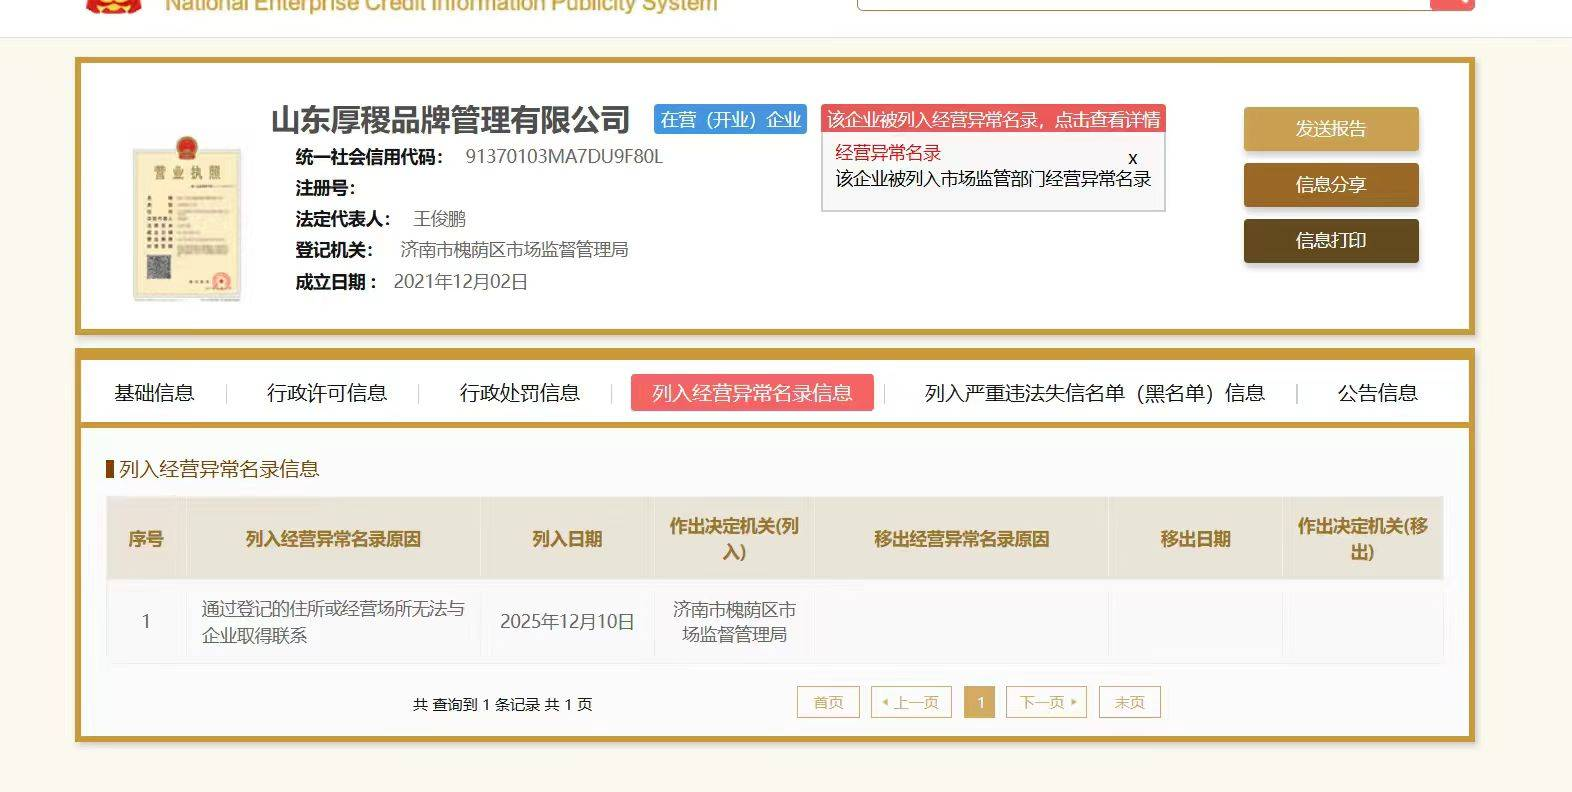
Task: Select the 列入经营异常名录信息 tab
Action: click(752, 393)
